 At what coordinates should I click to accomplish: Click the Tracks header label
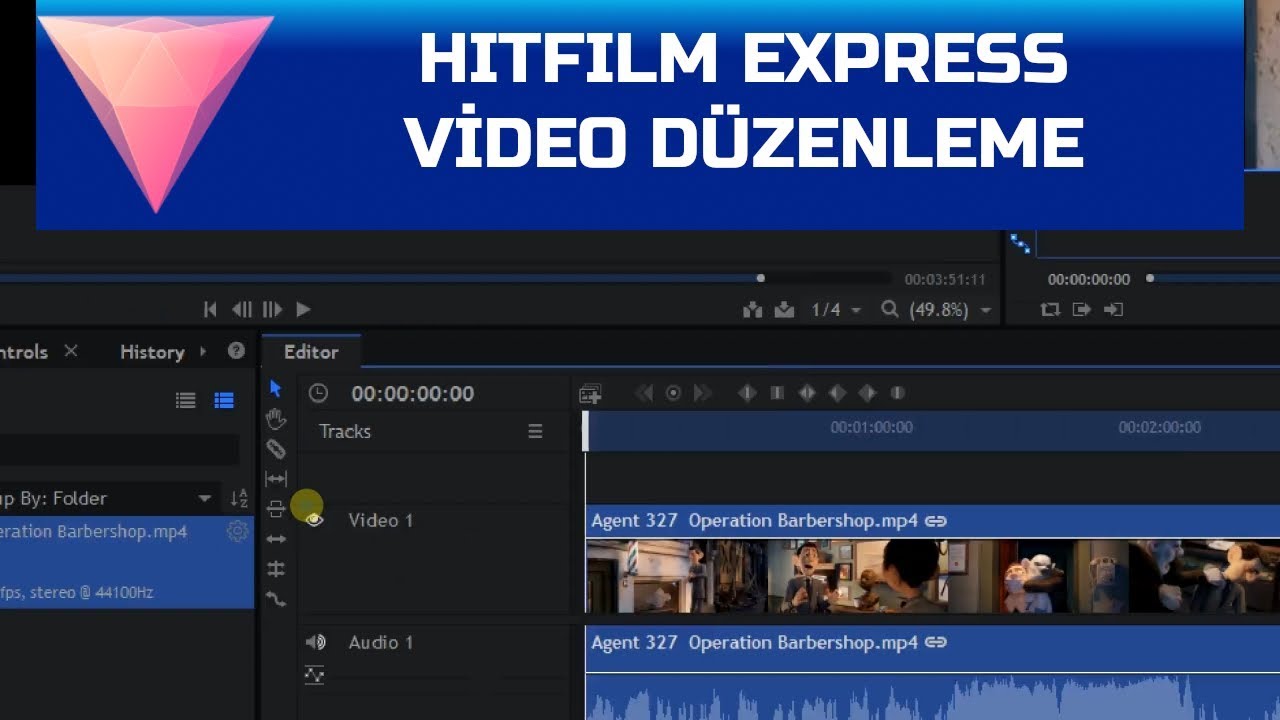coord(345,431)
